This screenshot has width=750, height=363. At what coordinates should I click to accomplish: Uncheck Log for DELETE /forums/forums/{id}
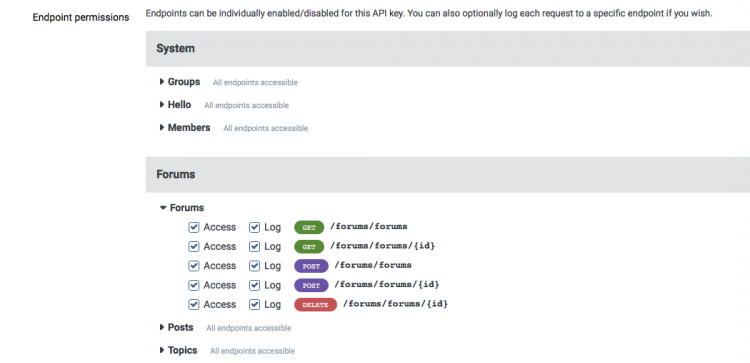click(254, 304)
